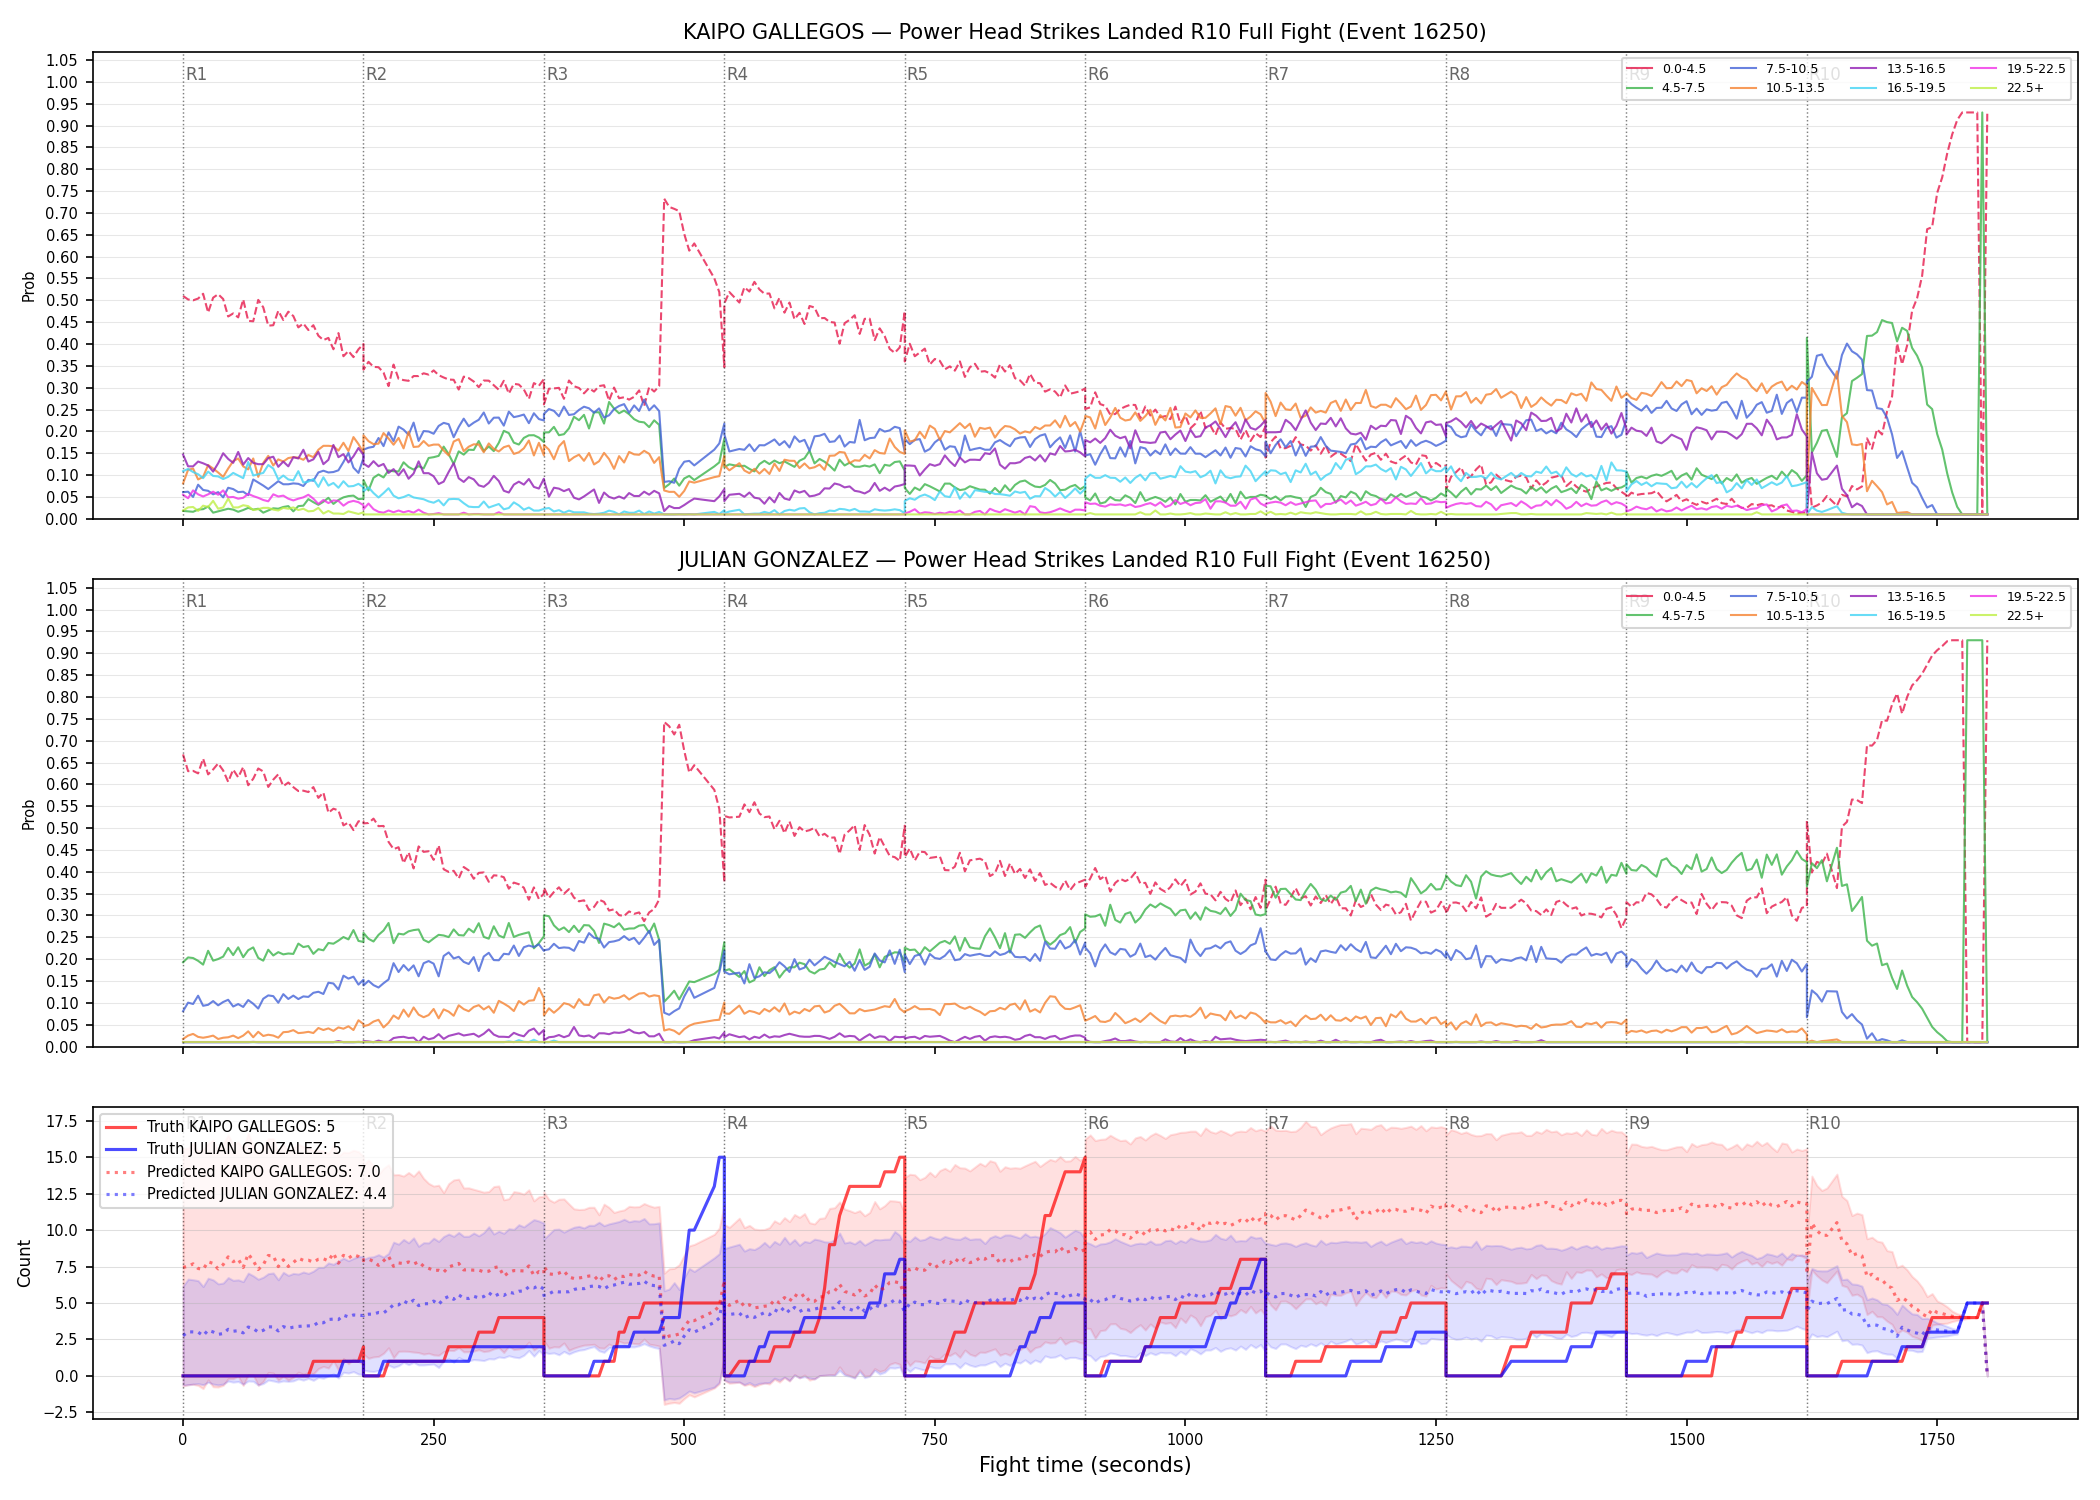Select '0.0-4.5' legend entry in top chart
The image size is (2100, 1500).
pyautogui.click(x=1666, y=69)
